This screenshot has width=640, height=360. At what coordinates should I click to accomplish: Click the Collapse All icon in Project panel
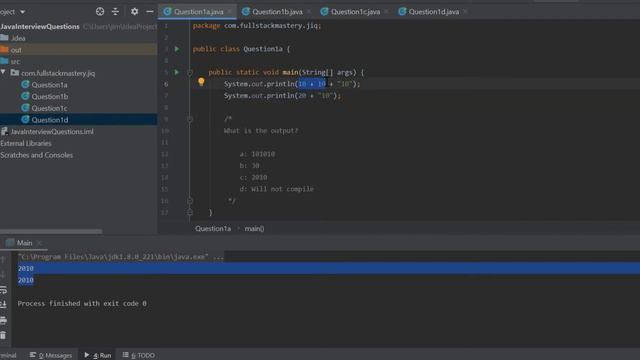click(x=116, y=12)
